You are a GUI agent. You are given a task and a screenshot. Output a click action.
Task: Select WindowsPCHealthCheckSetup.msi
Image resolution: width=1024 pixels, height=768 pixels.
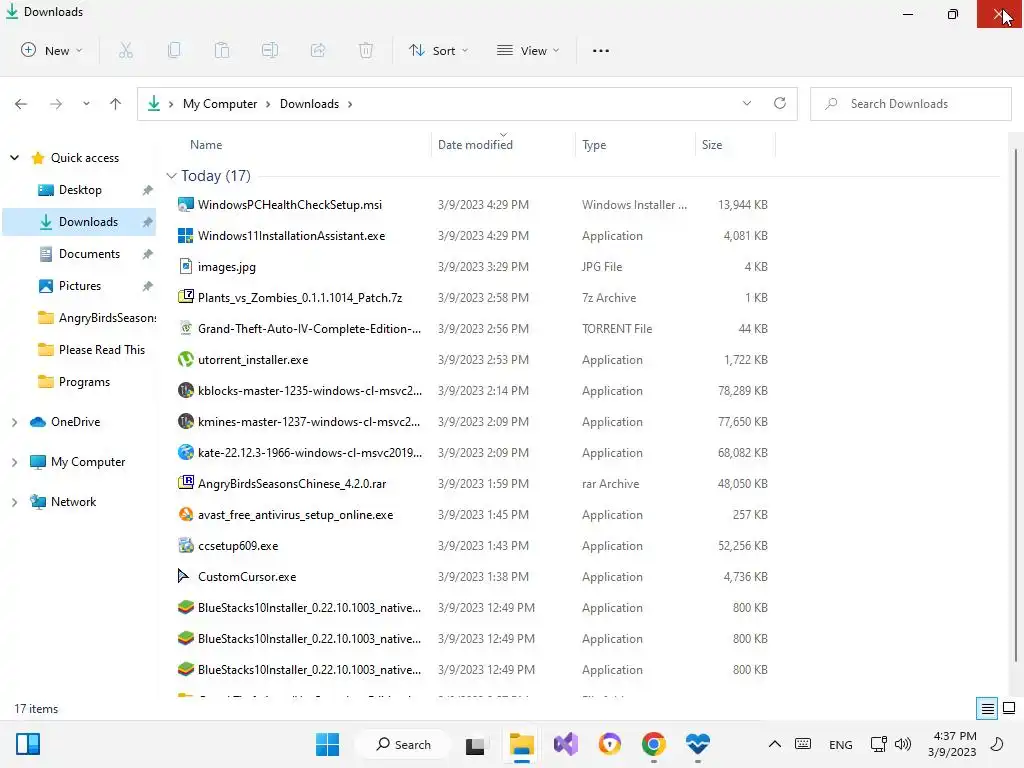(289, 204)
